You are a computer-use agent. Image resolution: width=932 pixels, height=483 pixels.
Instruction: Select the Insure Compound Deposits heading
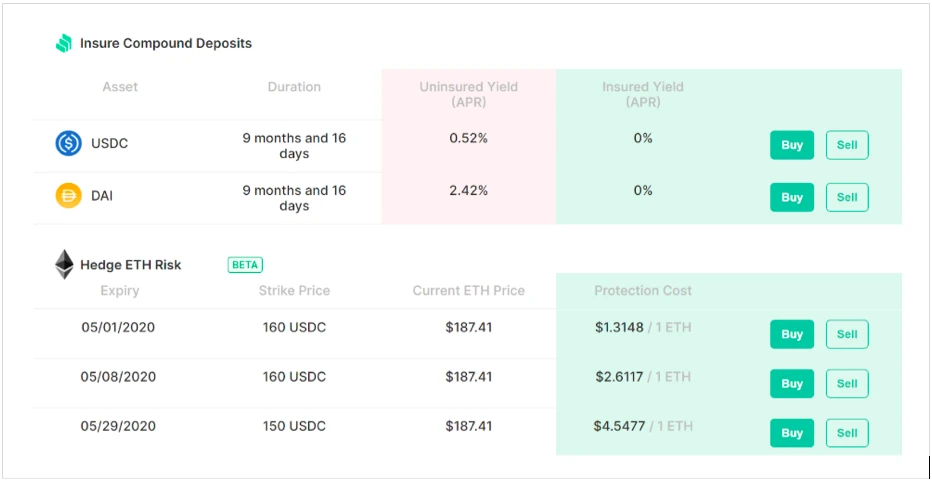coord(166,43)
